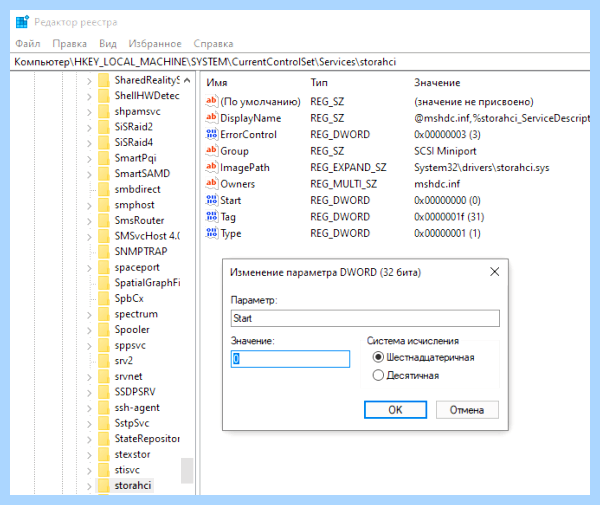600x505 pixels.
Task: Open the Вид menu
Action: coord(108,44)
